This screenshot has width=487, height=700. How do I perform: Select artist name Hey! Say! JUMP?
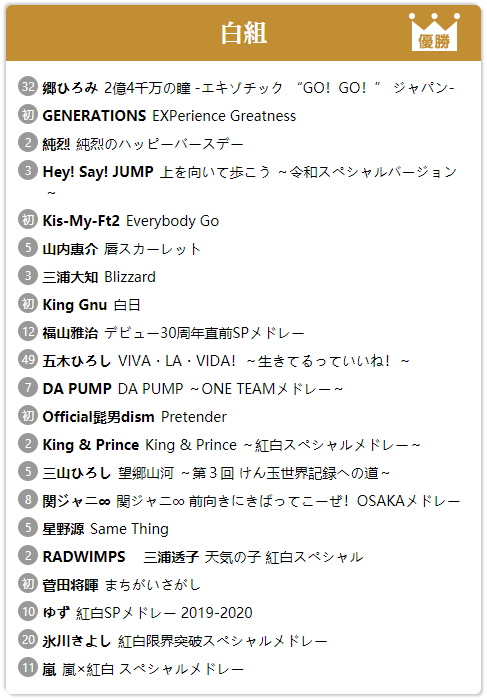point(98,172)
